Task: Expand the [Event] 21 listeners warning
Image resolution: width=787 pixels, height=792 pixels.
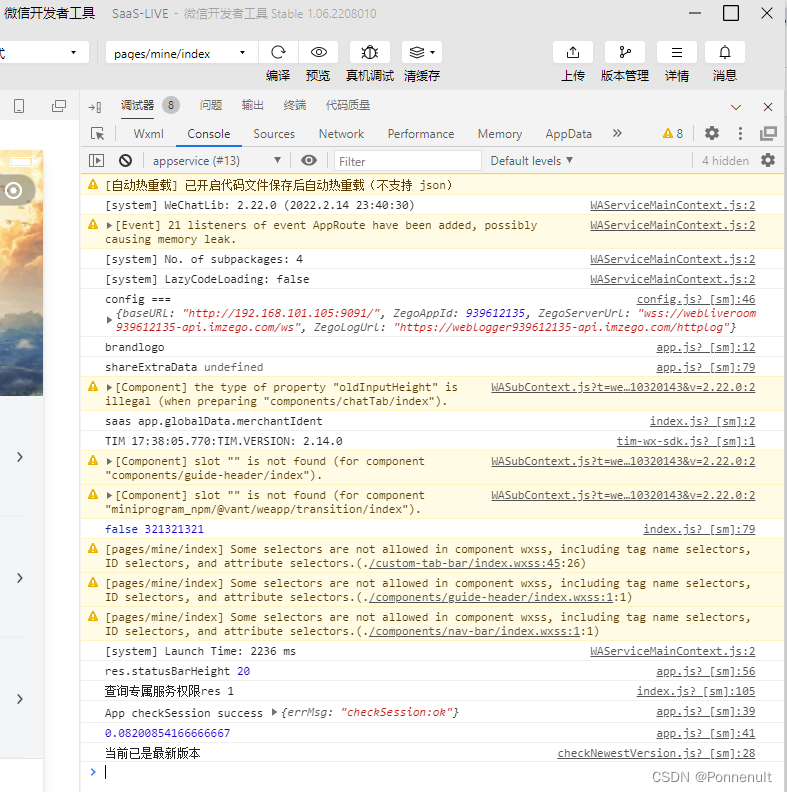Action: [x=109, y=226]
